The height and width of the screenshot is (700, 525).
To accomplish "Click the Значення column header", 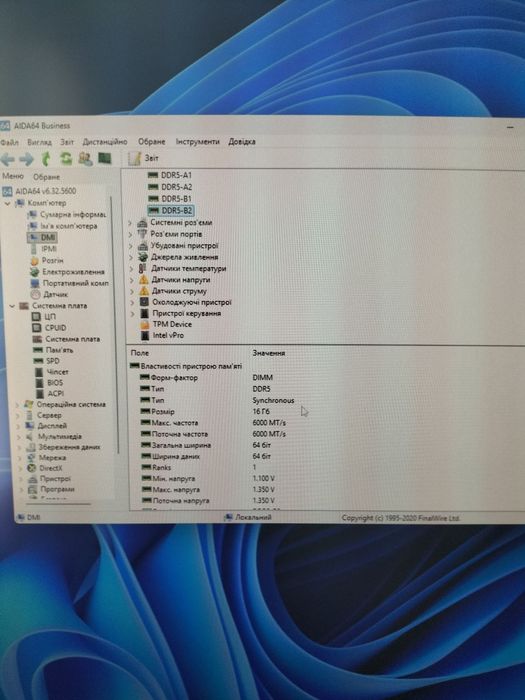I will [269, 353].
